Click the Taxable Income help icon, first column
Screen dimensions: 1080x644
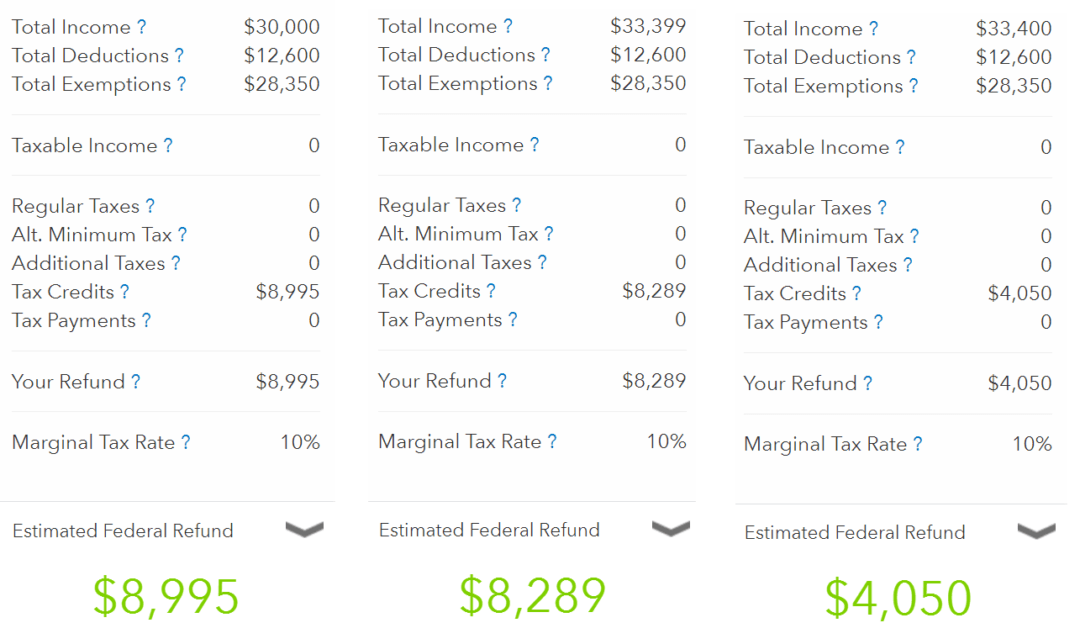(x=169, y=145)
